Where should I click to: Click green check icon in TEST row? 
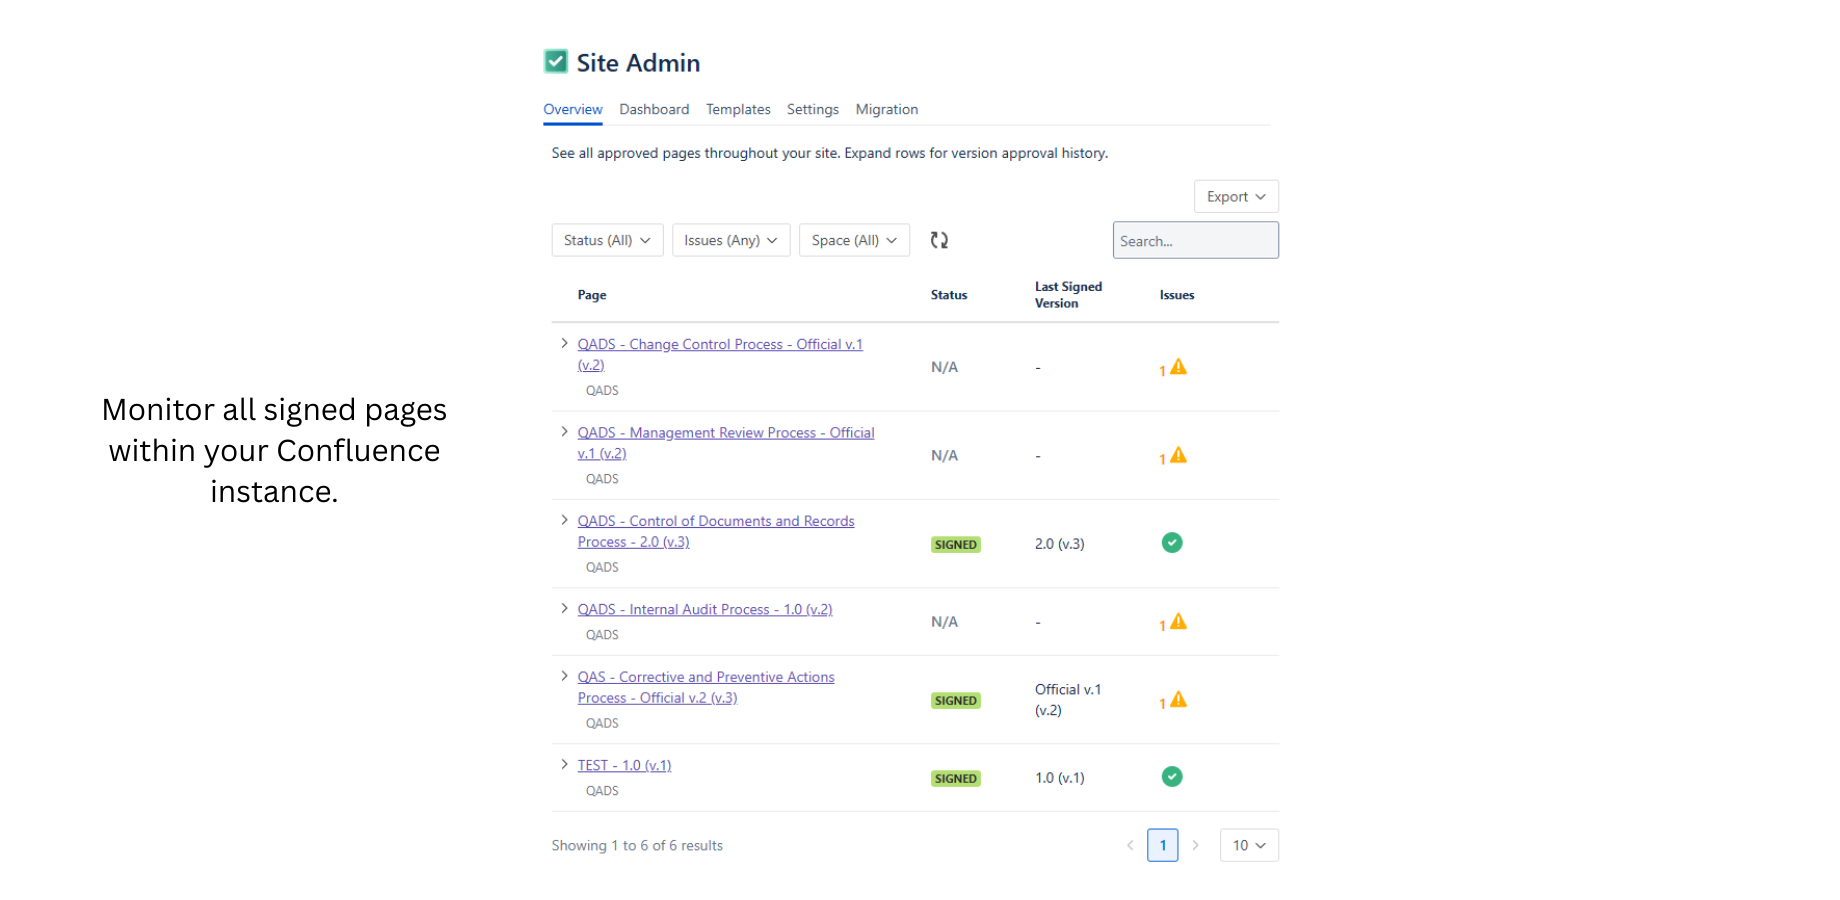pos(1172,777)
